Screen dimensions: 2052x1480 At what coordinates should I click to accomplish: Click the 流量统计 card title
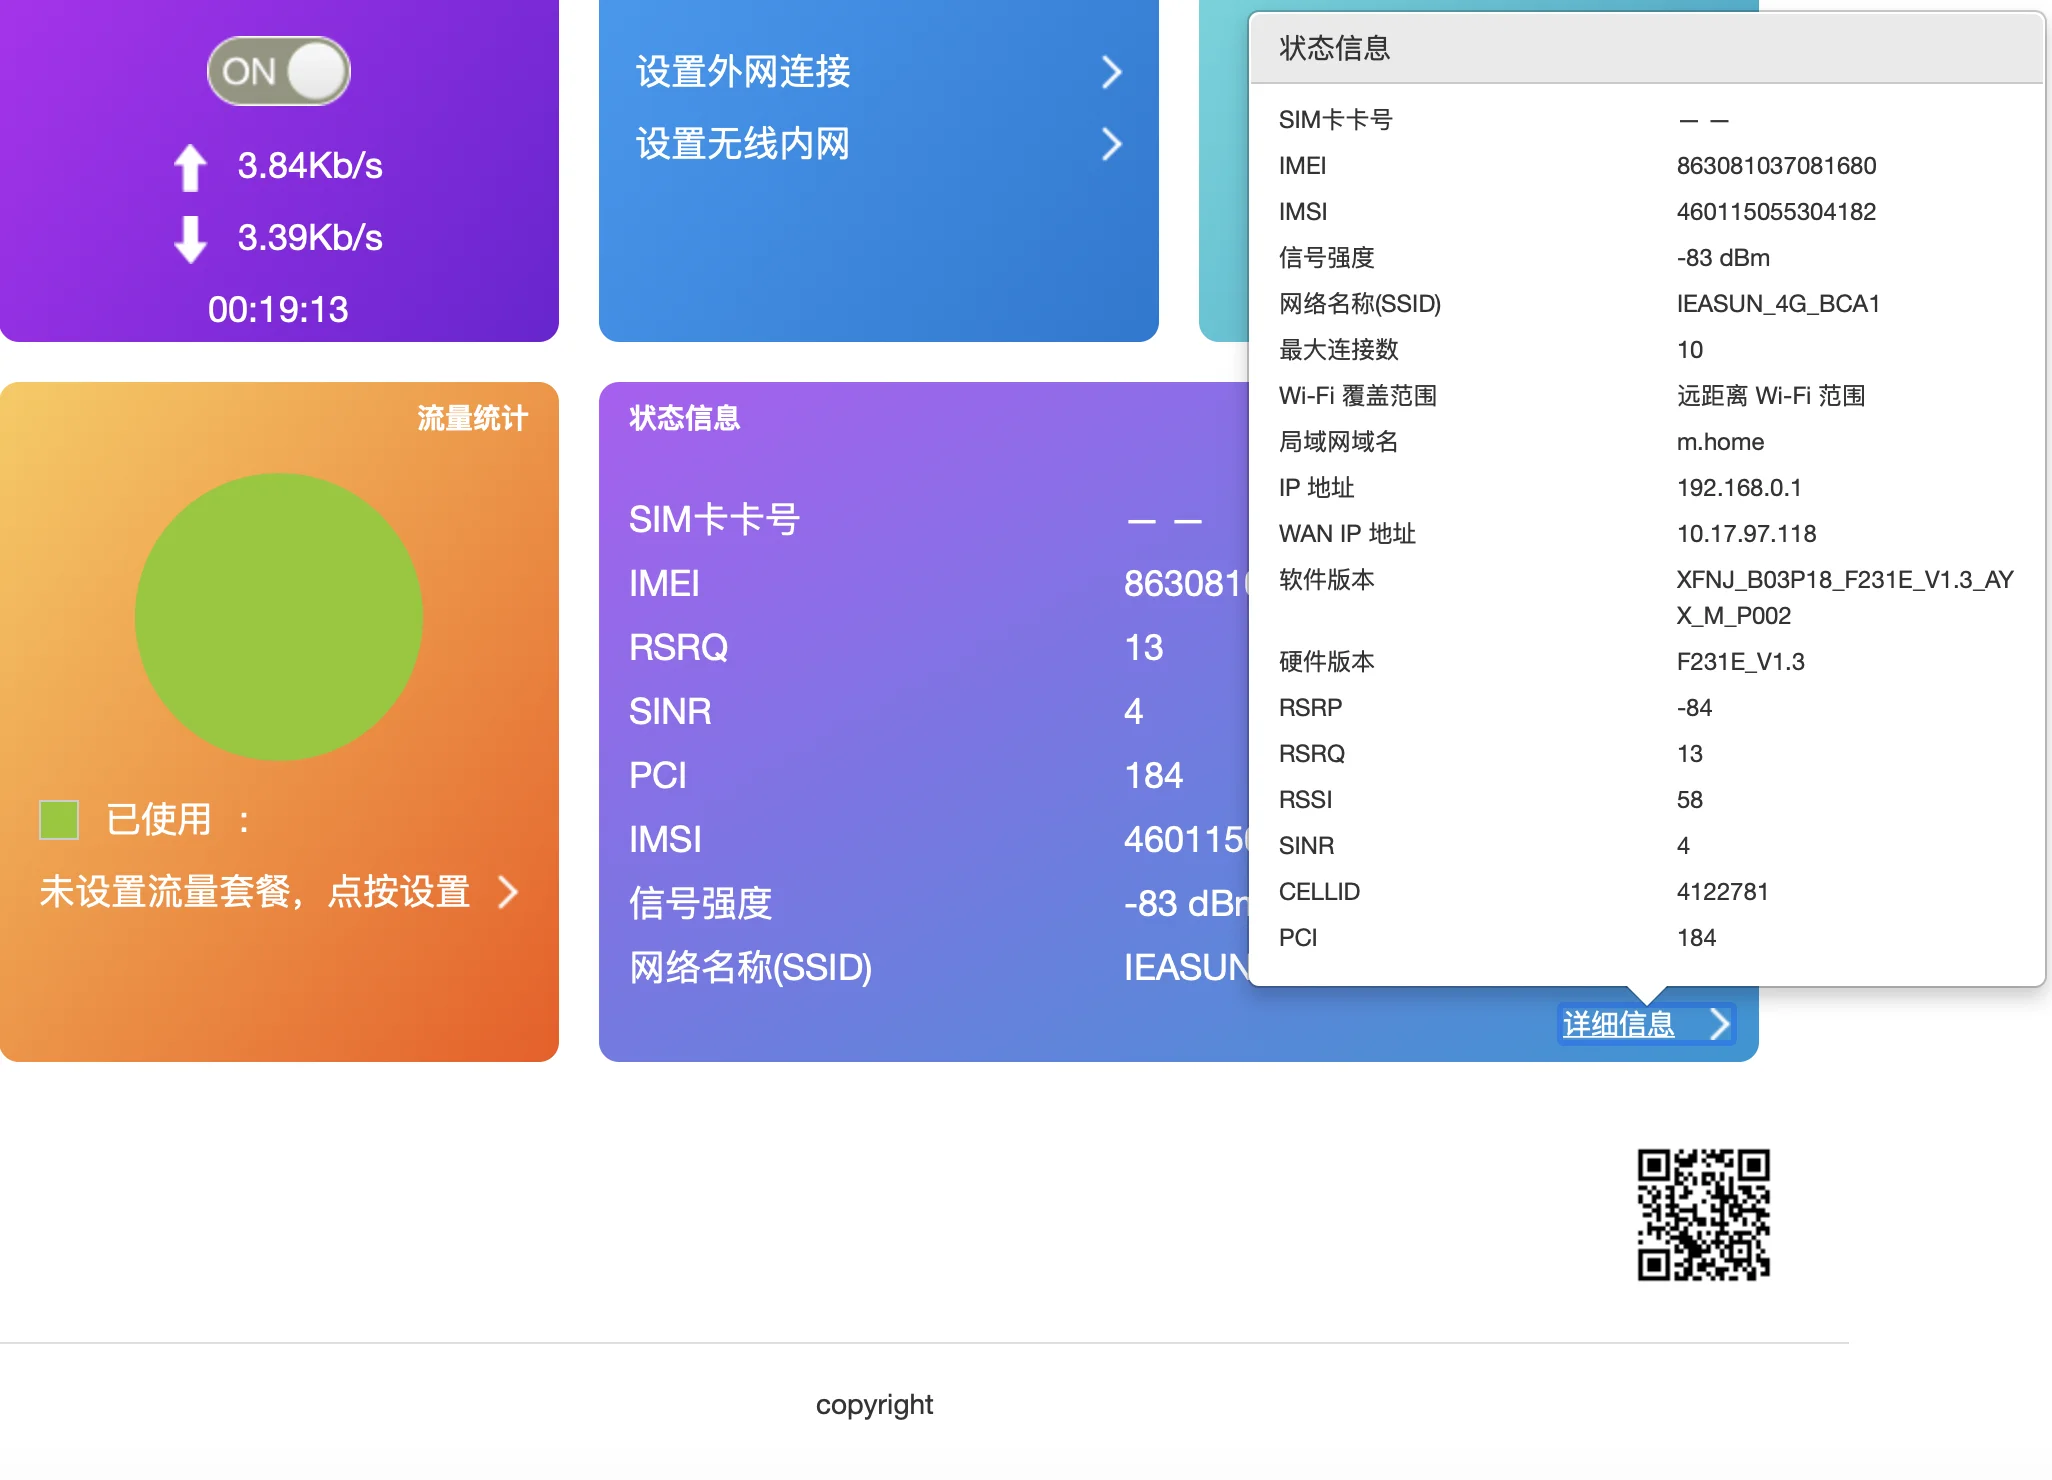pos(472,418)
